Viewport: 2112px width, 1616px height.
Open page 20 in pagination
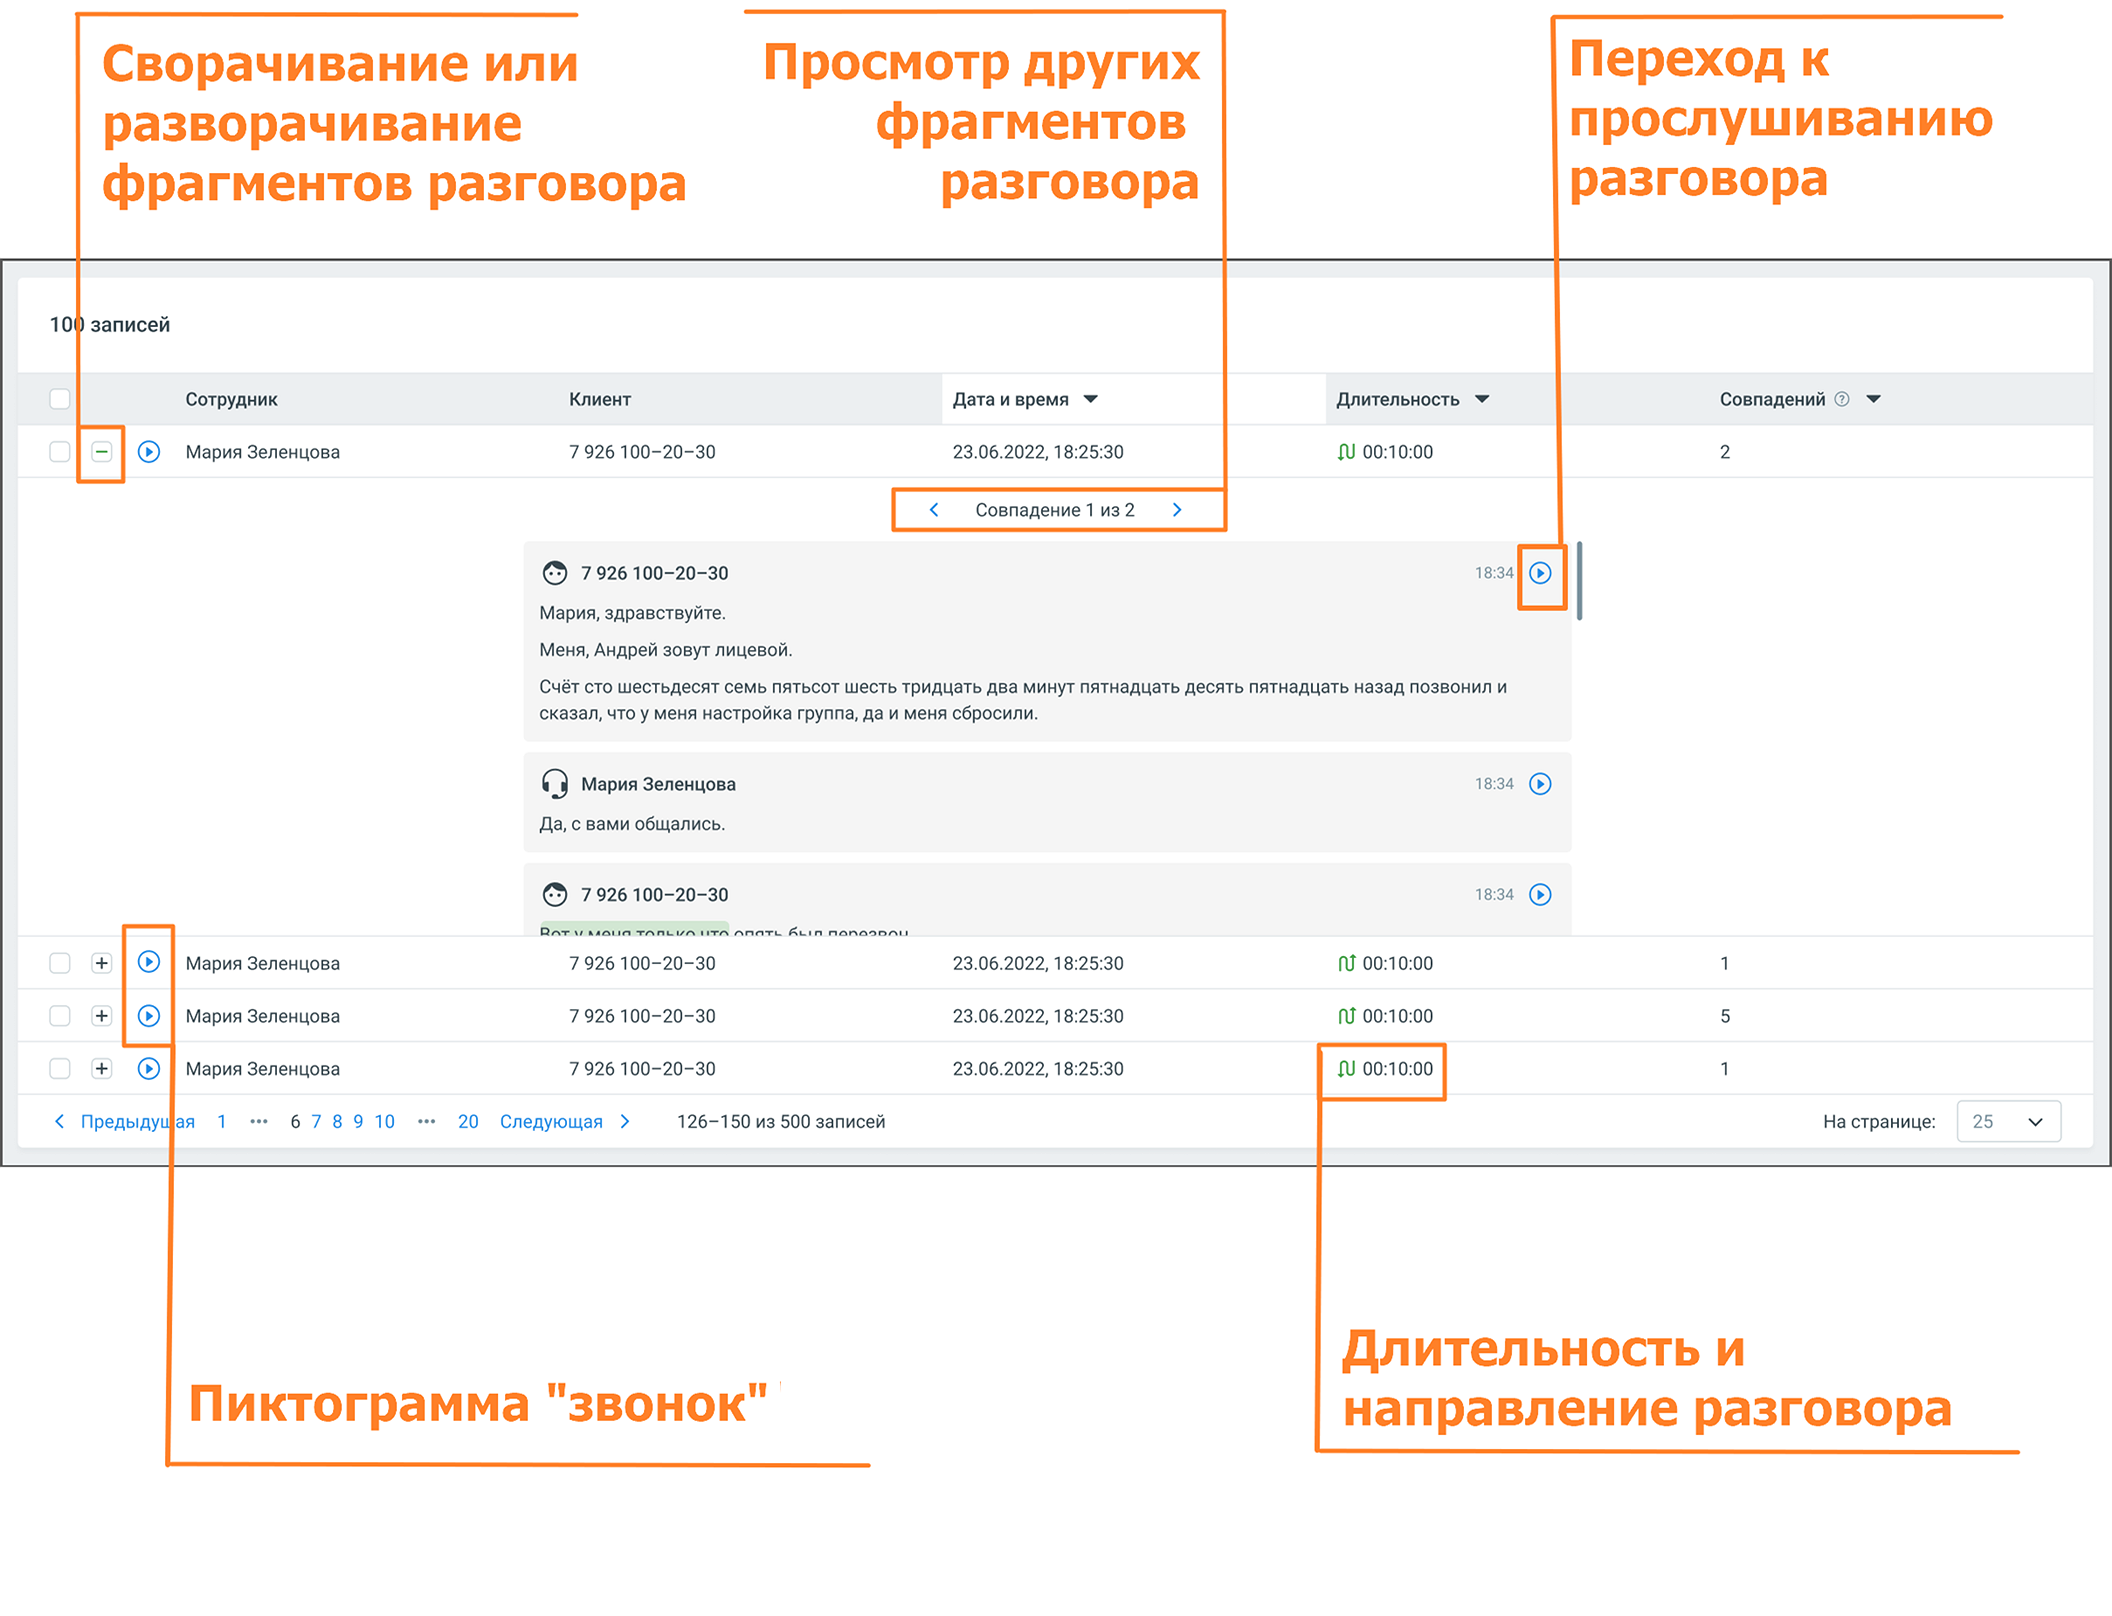coord(468,1122)
